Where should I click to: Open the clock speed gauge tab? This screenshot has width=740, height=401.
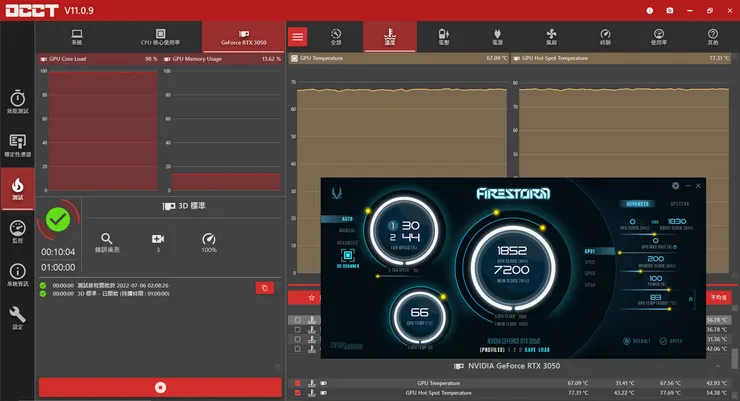click(x=605, y=36)
